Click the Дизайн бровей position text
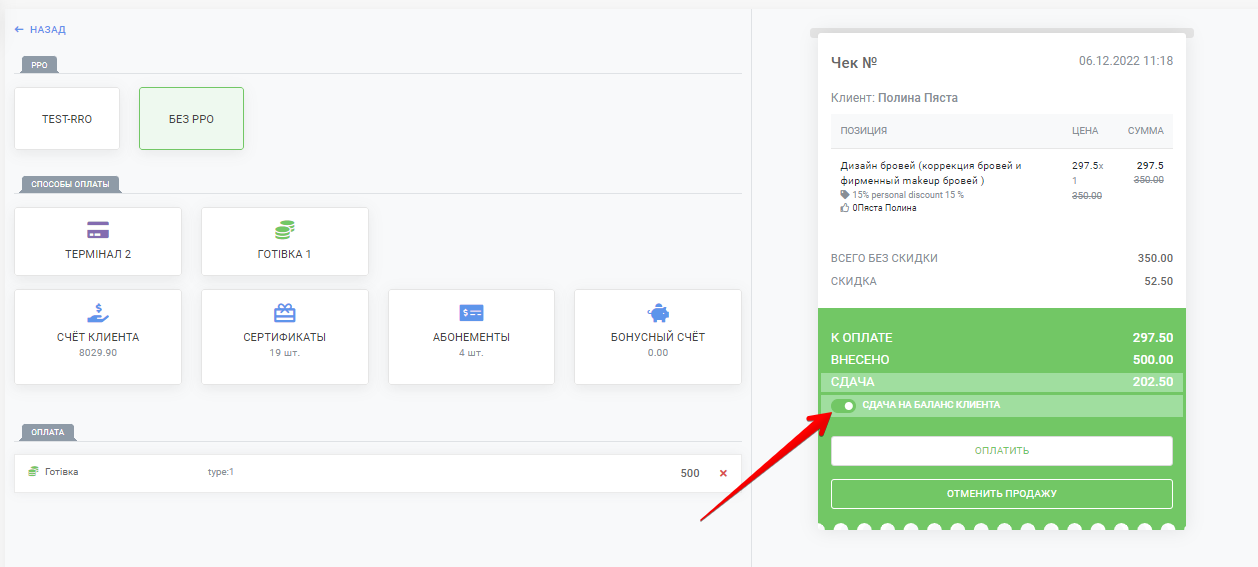 931,173
